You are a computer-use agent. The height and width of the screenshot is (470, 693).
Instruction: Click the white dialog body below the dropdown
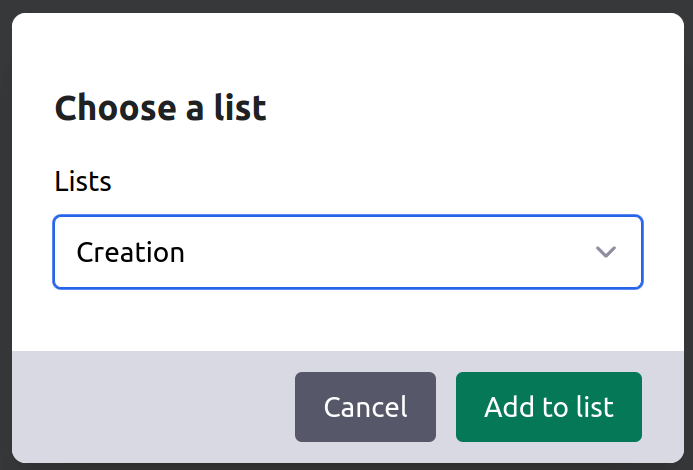click(x=347, y=320)
